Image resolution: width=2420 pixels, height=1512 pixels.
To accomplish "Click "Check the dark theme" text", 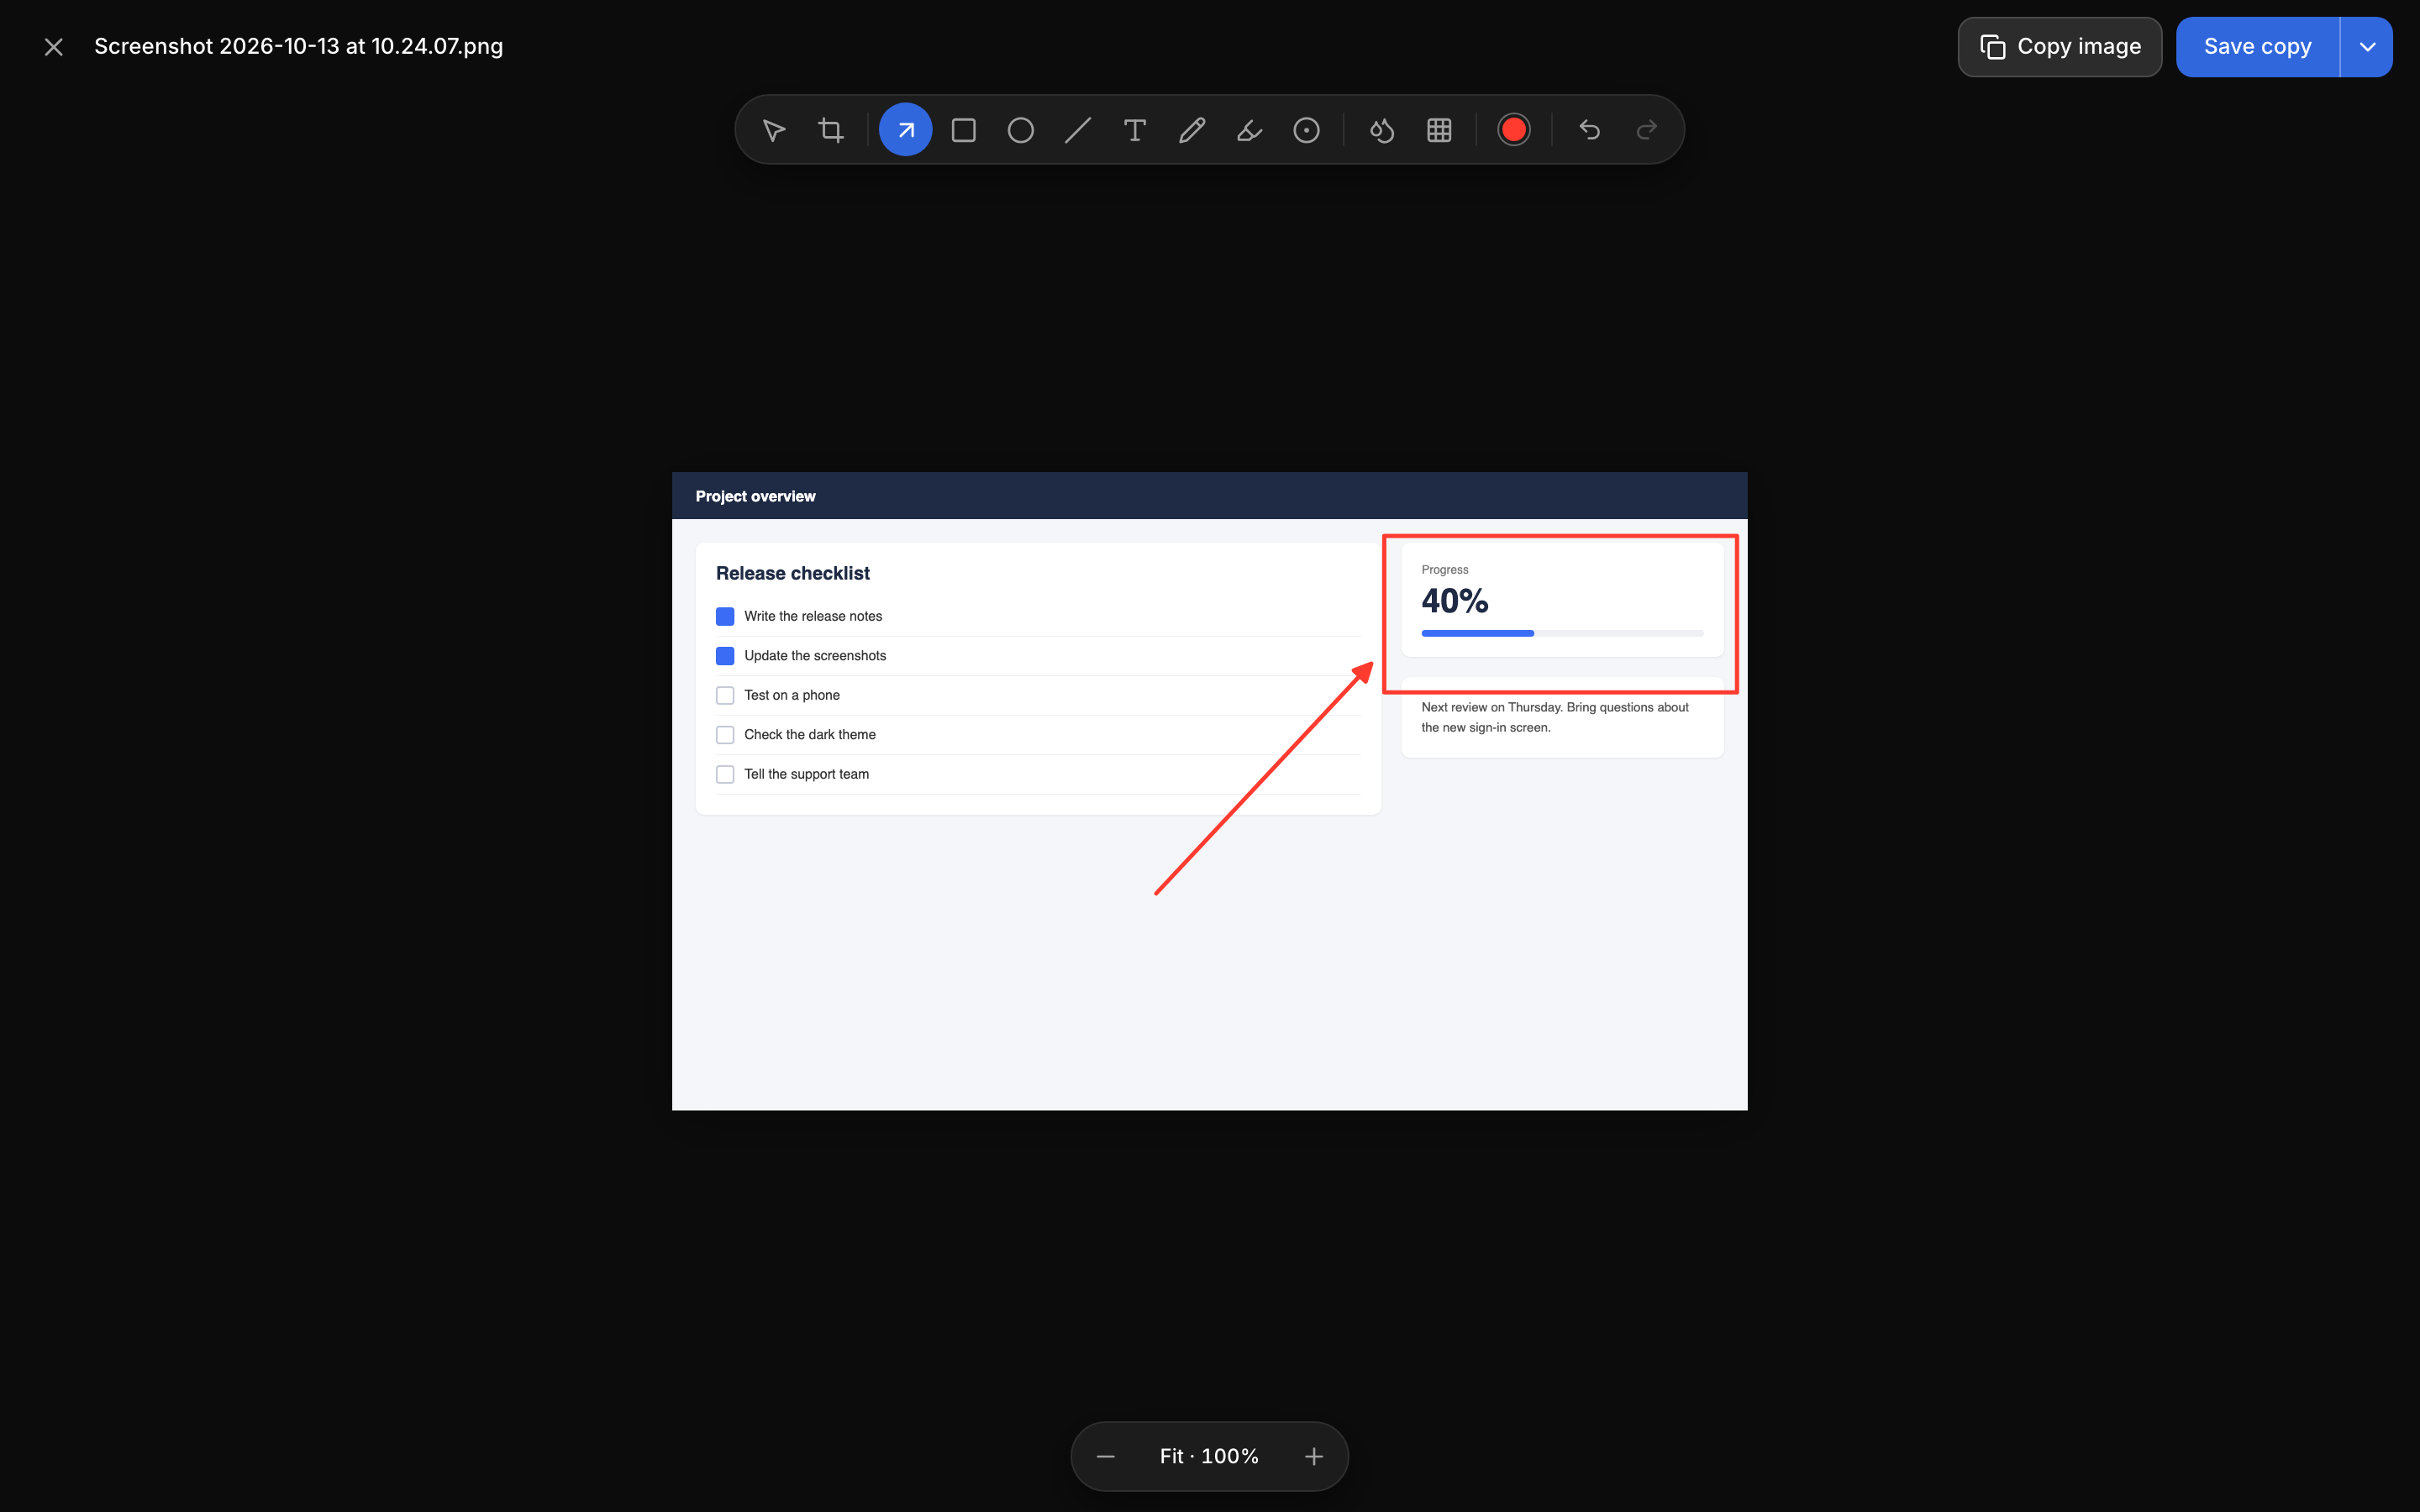I will click(810, 735).
